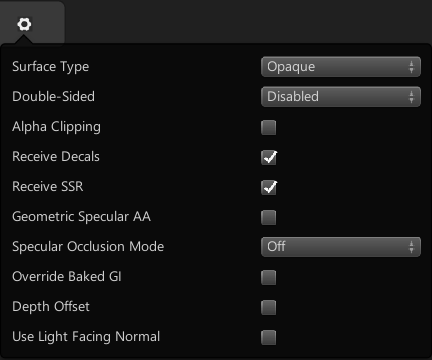Click the Specular Occlusion Mode label

pyautogui.click(x=88, y=247)
